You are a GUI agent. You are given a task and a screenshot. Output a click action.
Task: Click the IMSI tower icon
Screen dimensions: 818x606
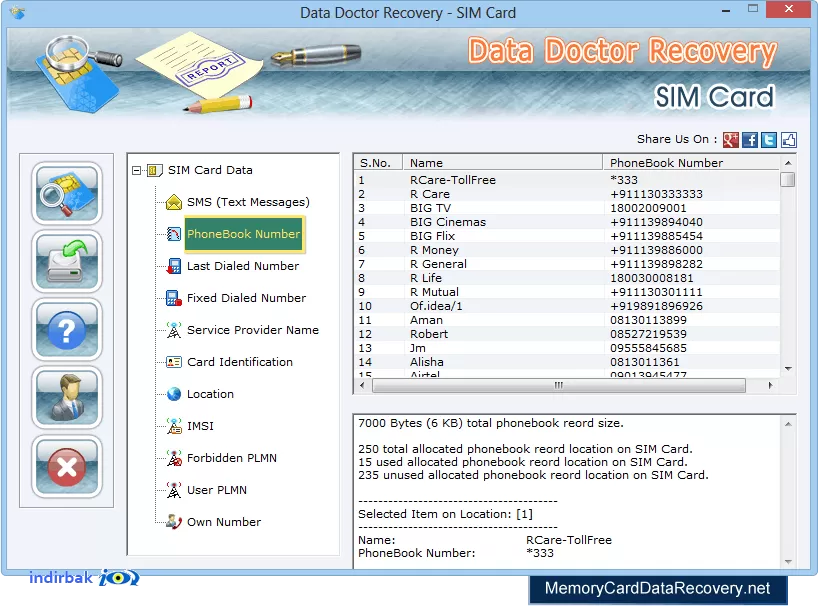click(174, 426)
